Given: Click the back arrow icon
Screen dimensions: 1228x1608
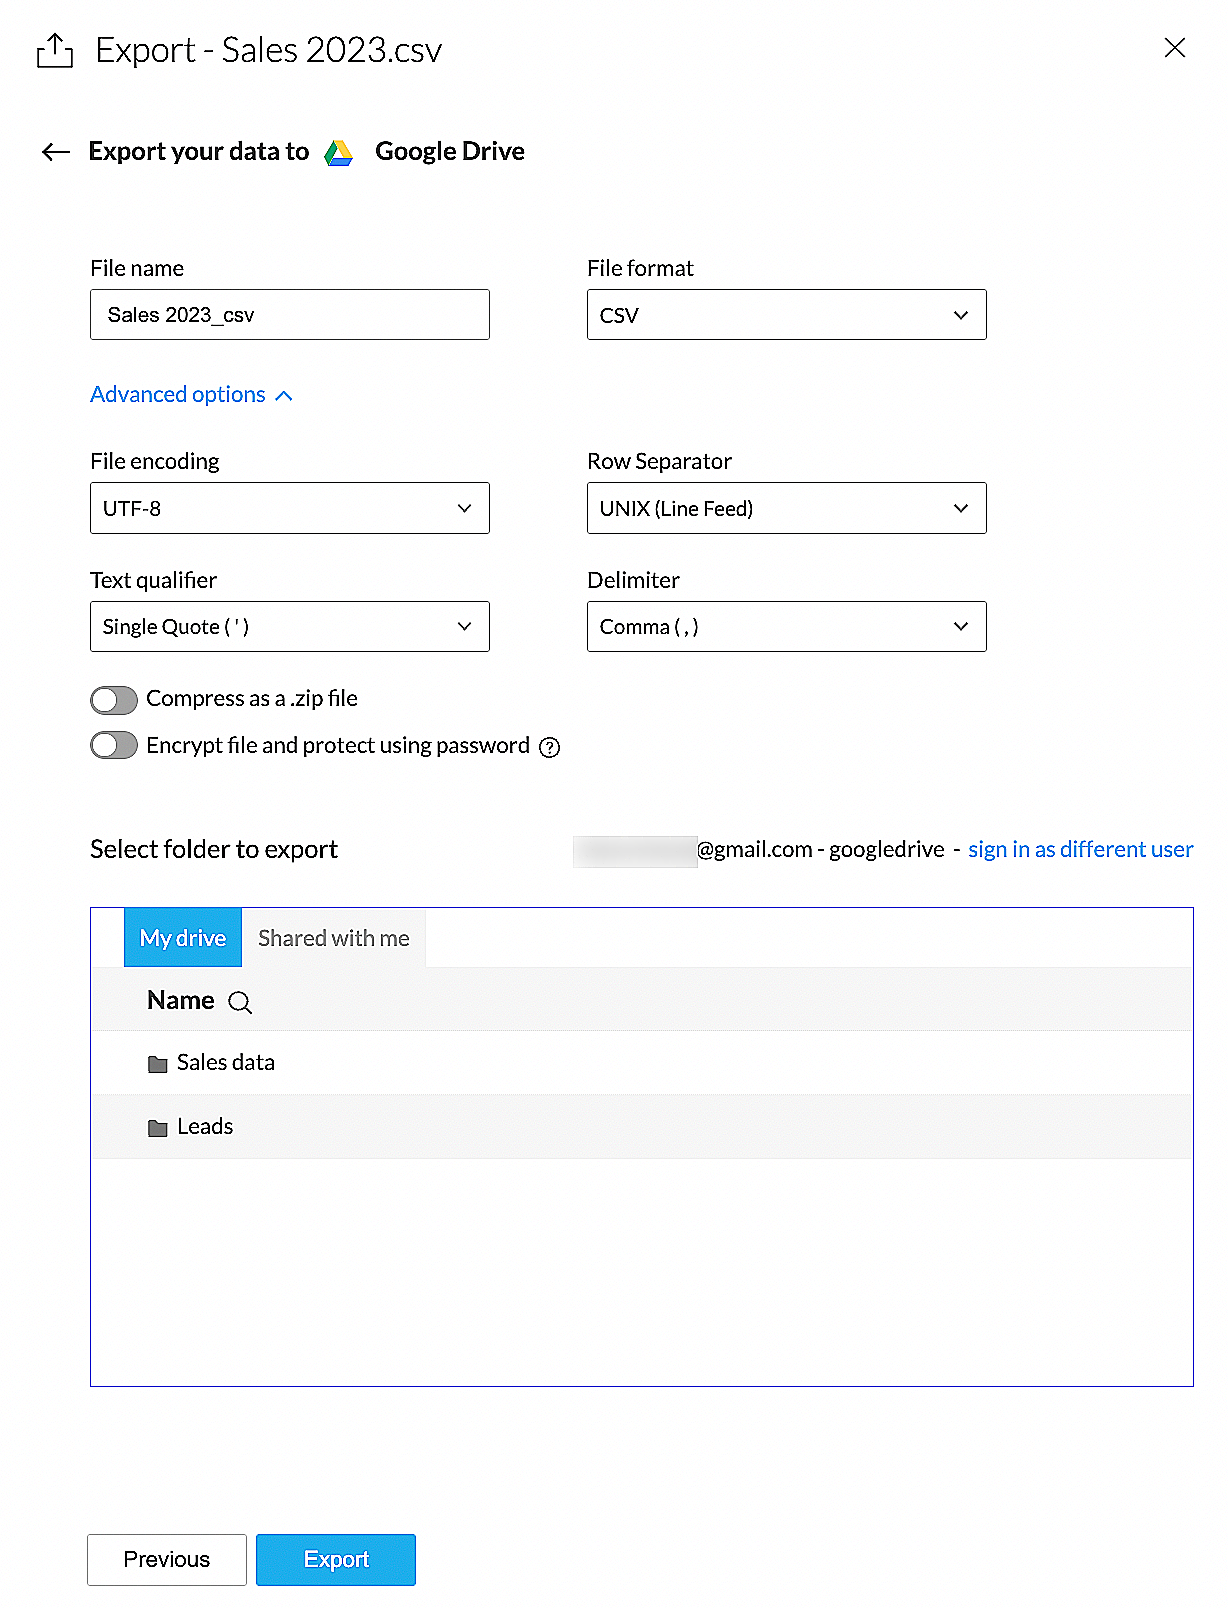Looking at the screenshot, I should click(x=56, y=152).
